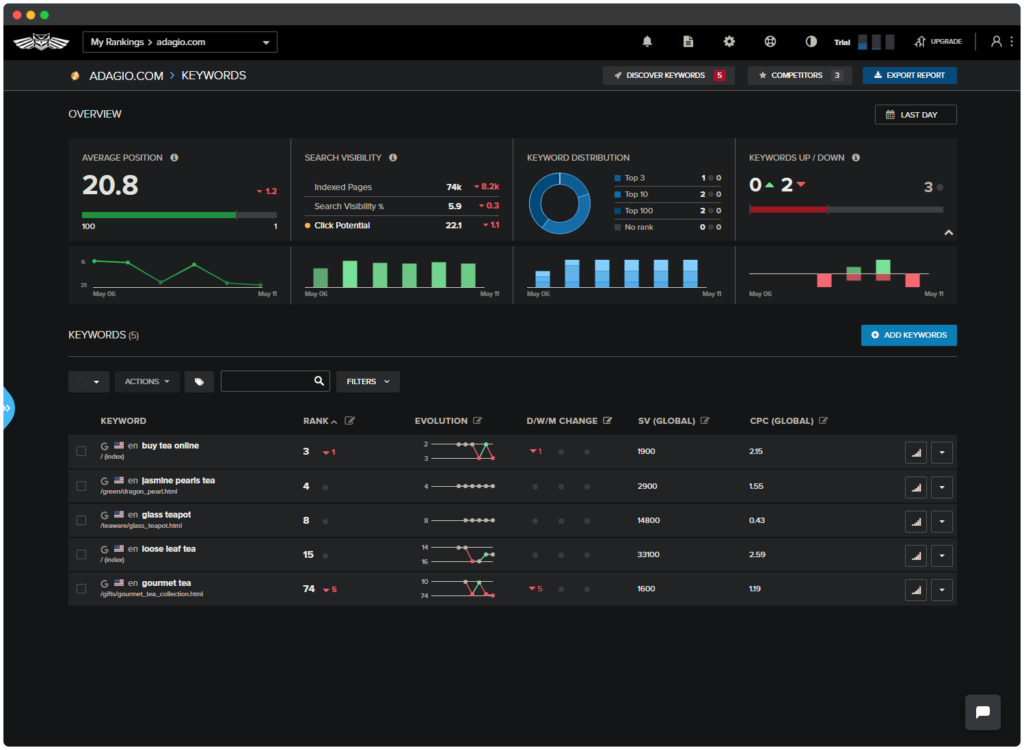Viewport: 1024px width, 750px height.
Task: Click Export Report
Action: click(x=910, y=76)
